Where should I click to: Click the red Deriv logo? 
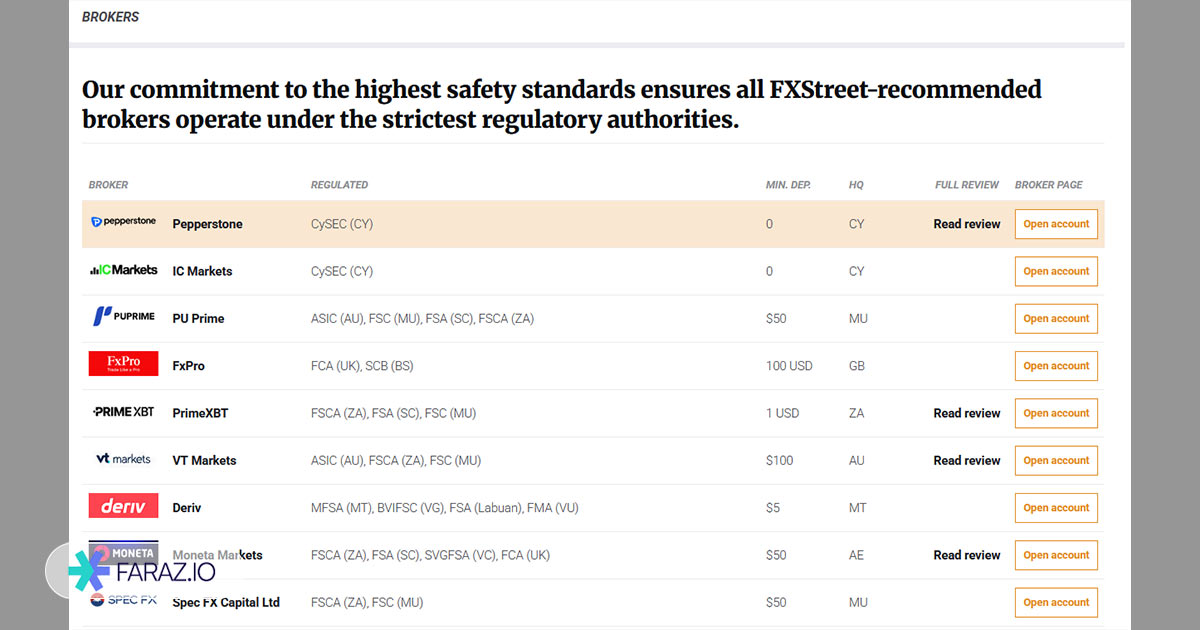click(x=123, y=506)
